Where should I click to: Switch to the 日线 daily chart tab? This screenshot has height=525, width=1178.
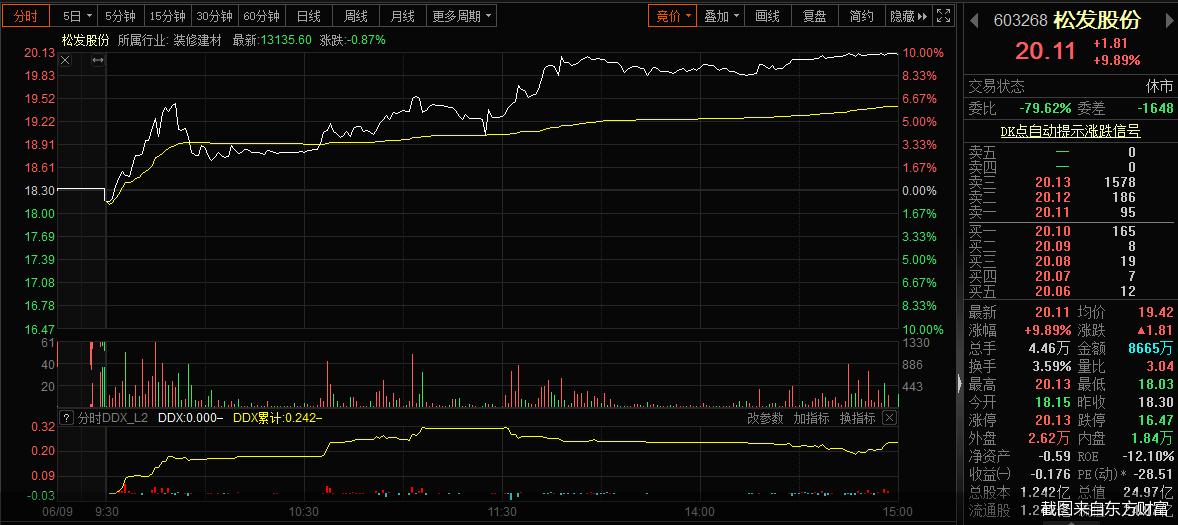pyautogui.click(x=309, y=16)
